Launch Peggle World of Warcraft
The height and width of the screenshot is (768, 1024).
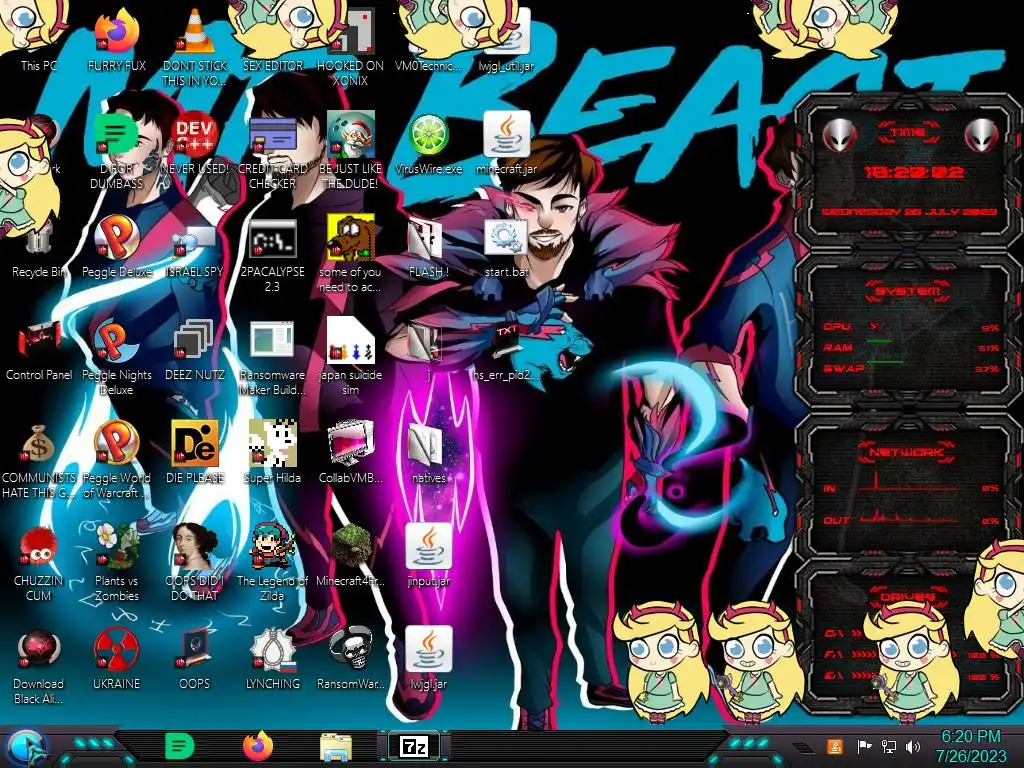[116, 460]
